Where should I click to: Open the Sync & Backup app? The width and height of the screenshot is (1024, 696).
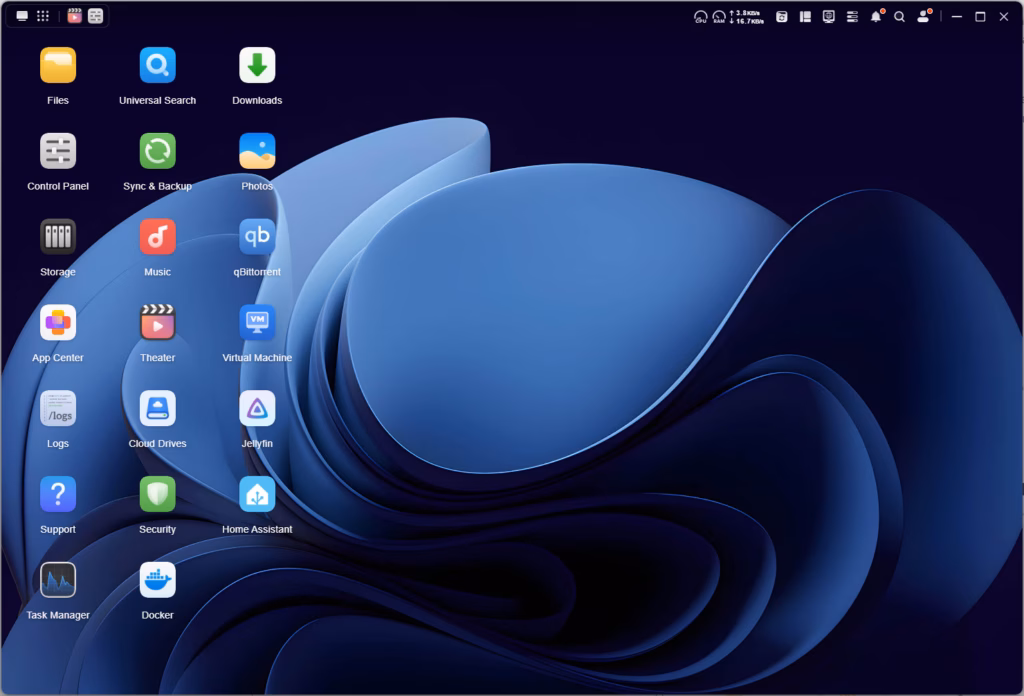[x=157, y=152]
